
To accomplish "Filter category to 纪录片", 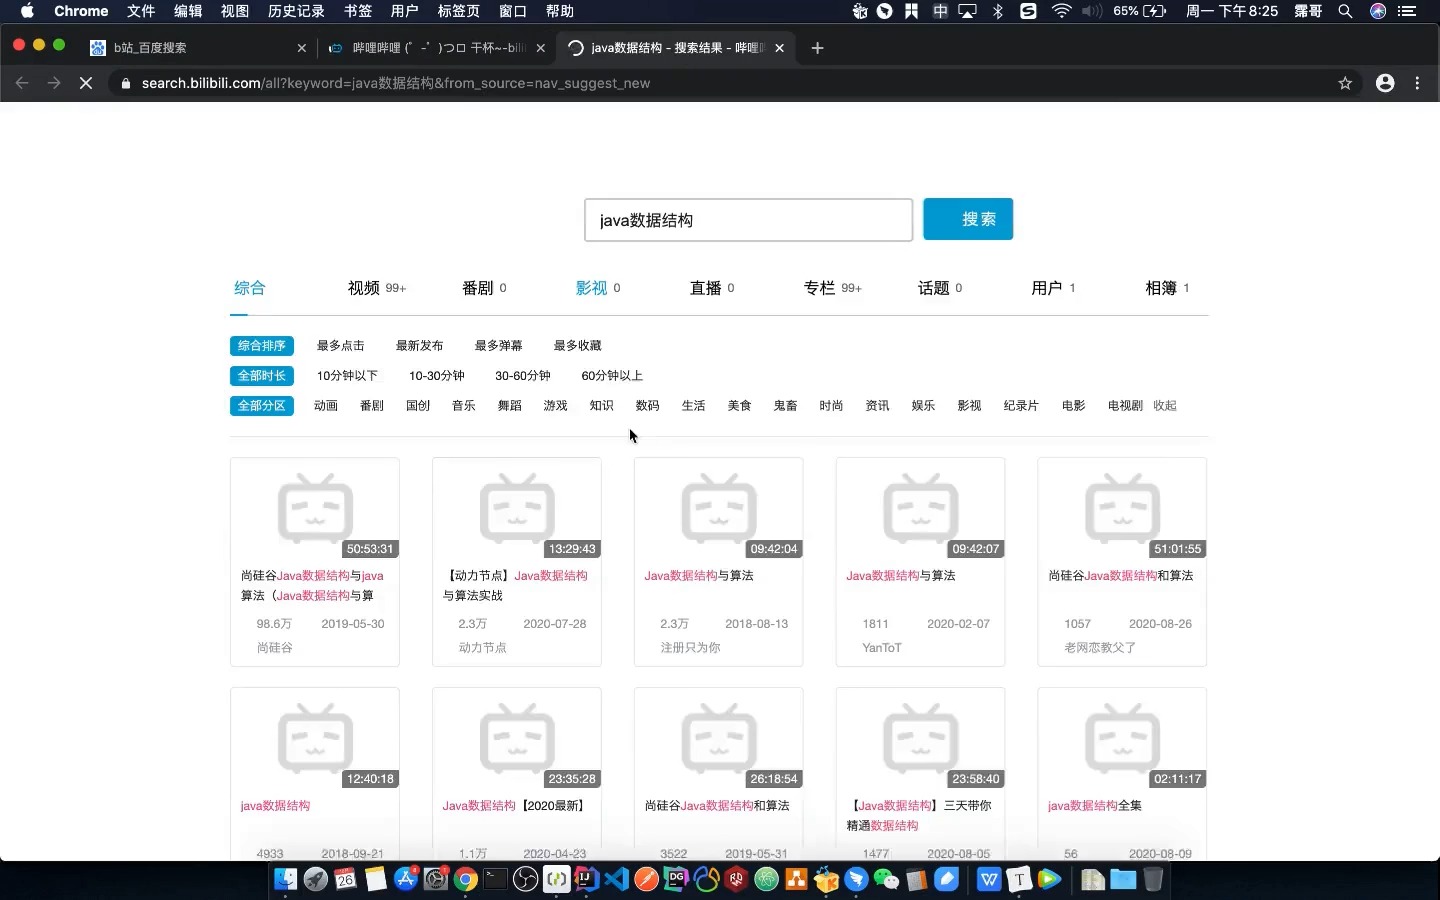I will pos(1021,406).
